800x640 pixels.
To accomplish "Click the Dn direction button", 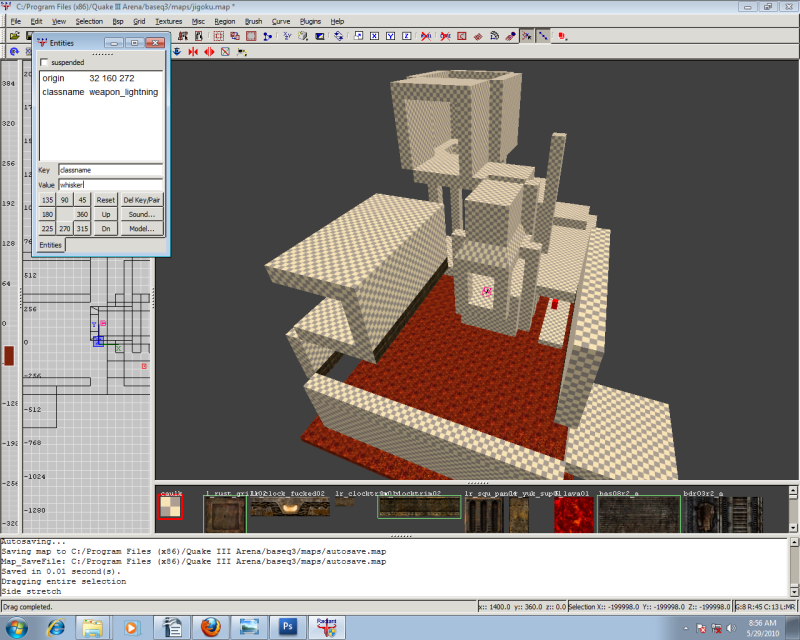I will click(106, 229).
